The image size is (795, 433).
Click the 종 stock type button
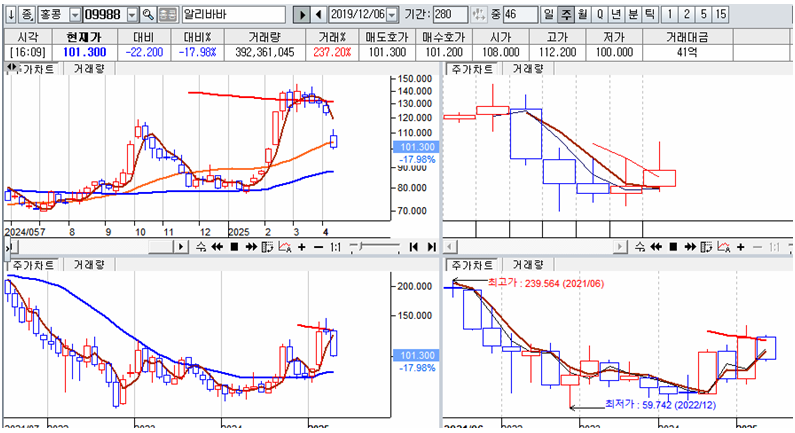[27, 15]
